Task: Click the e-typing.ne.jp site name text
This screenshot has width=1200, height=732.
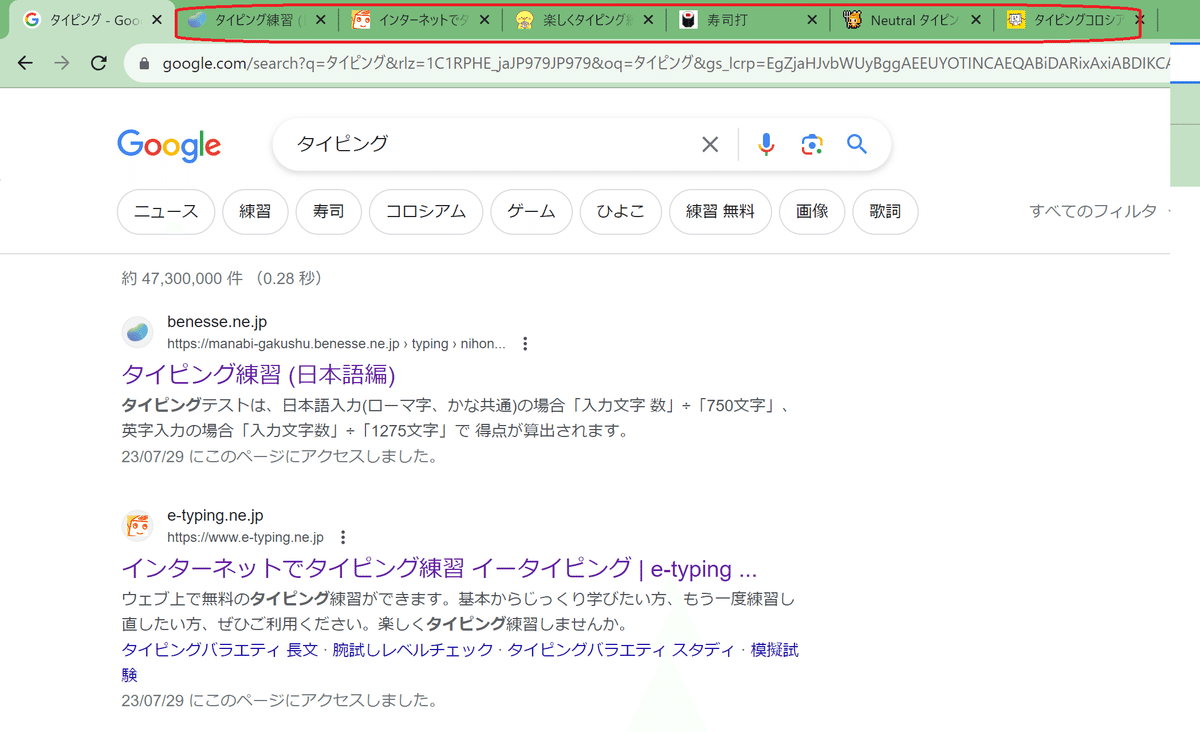Action: tap(215, 516)
